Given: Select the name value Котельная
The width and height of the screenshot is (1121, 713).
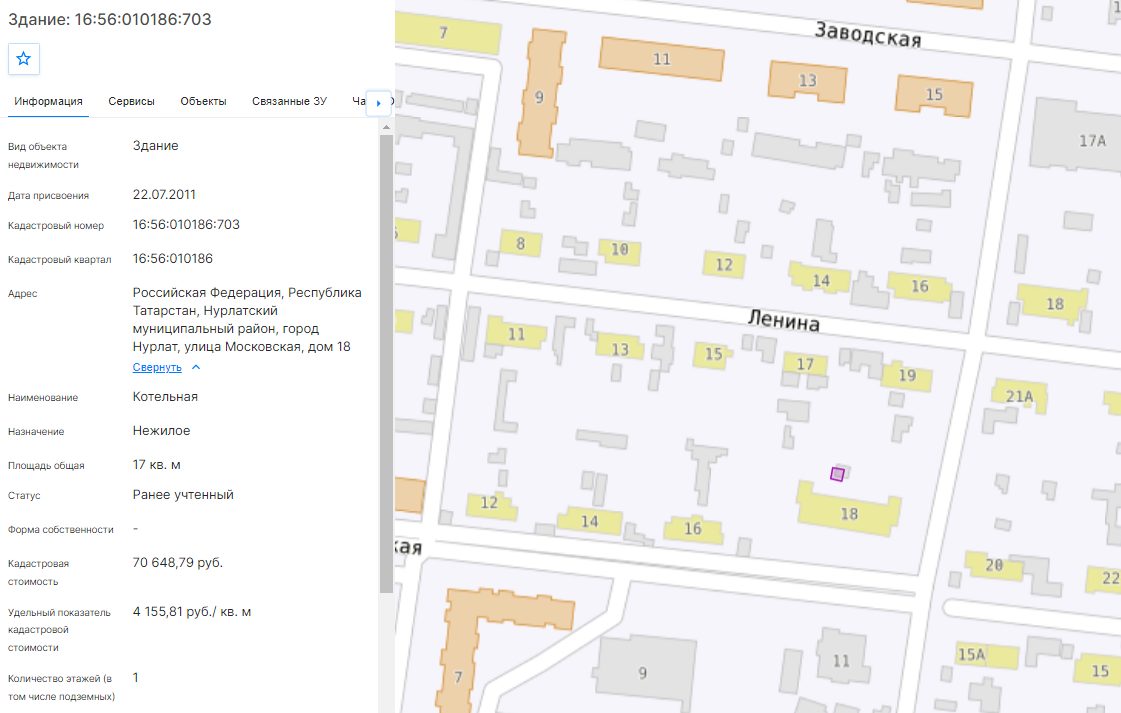Looking at the screenshot, I should click(x=165, y=397).
